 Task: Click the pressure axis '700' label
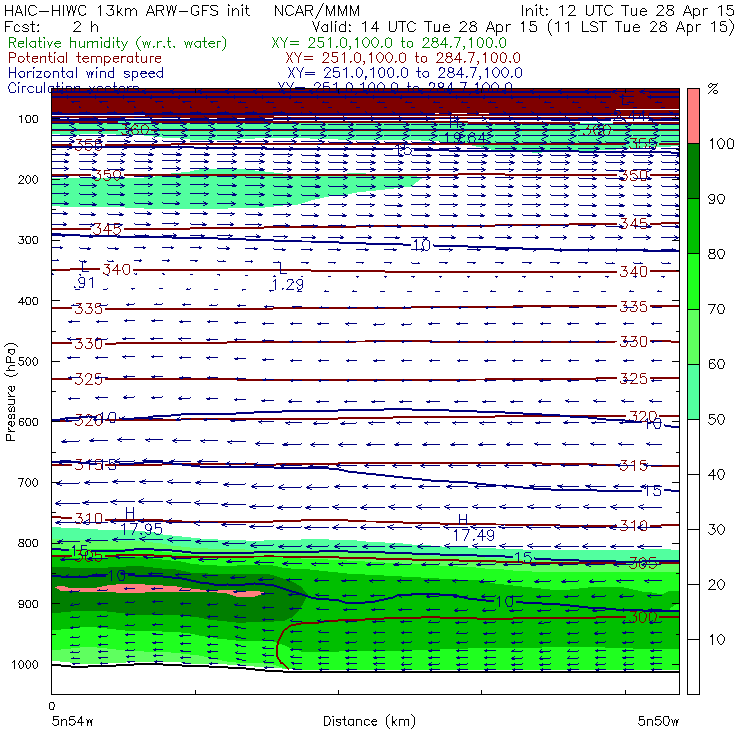coord(28,482)
